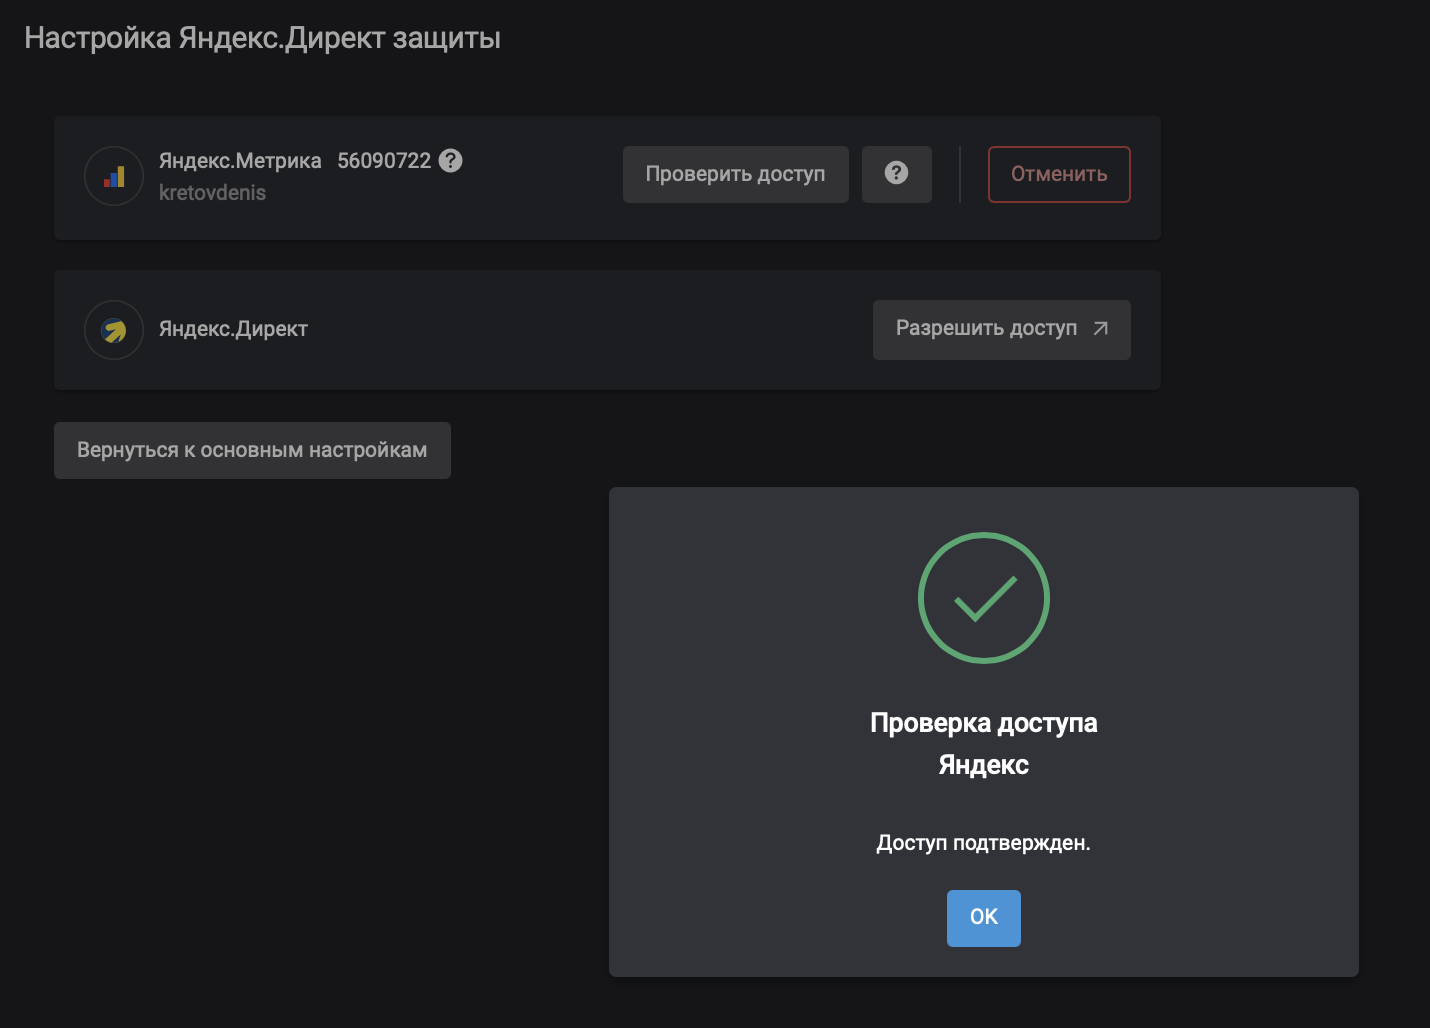The image size is (1430, 1028).
Task: Click the green checkmark circle in dialog
Action: [983, 598]
